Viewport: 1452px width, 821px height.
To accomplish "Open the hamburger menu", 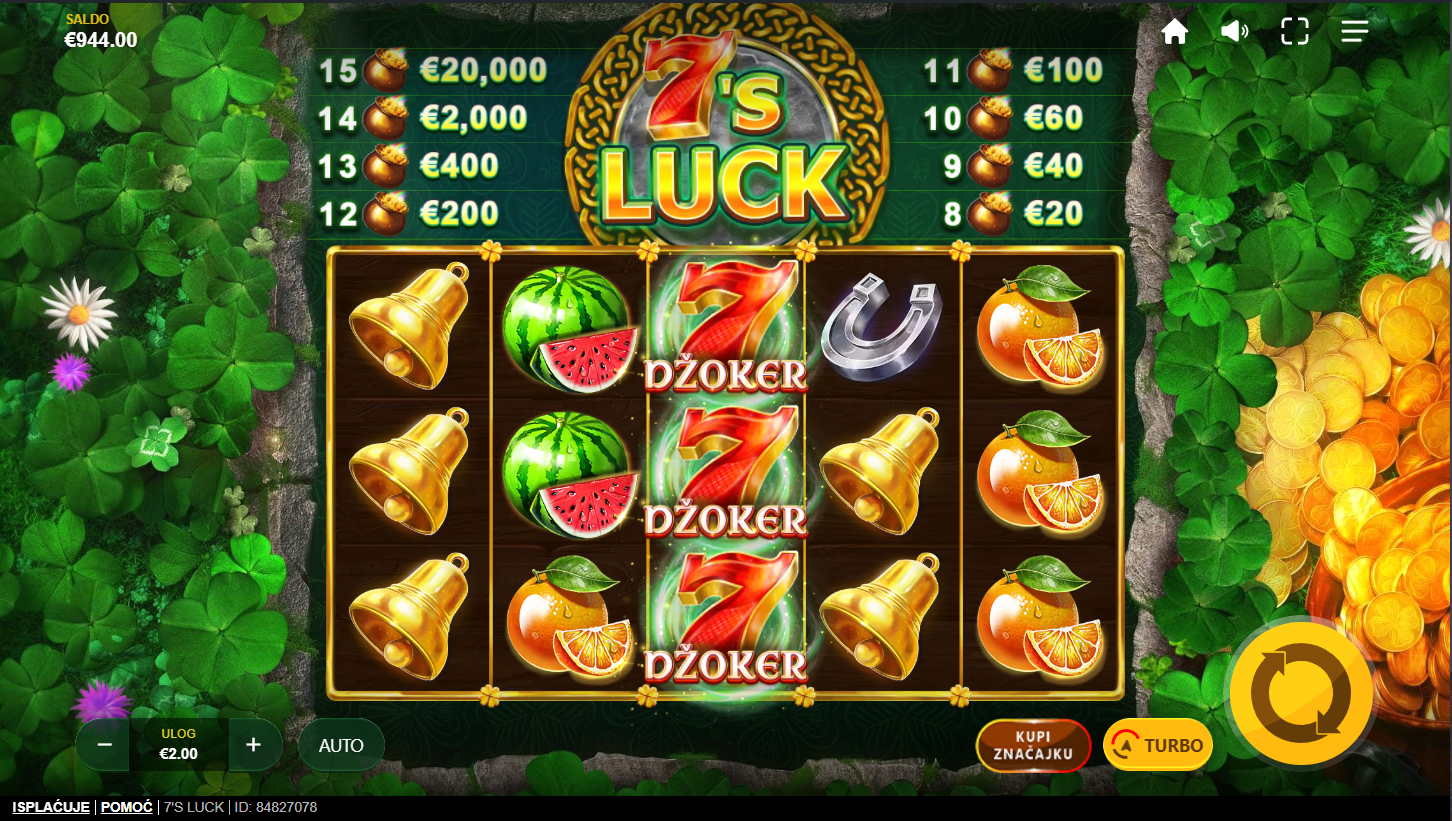I will pyautogui.click(x=1355, y=31).
